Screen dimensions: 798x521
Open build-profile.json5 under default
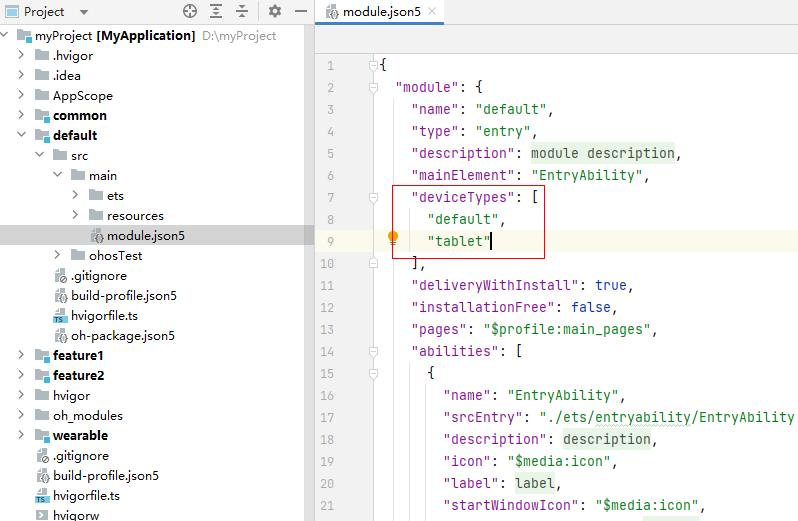click(123, 296)
